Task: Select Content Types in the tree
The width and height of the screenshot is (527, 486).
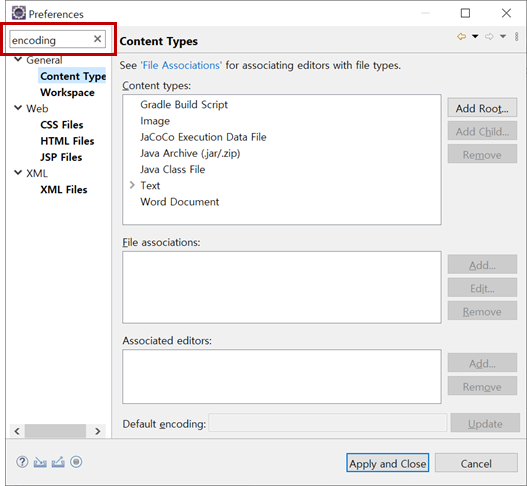Action: pos(73,76)
